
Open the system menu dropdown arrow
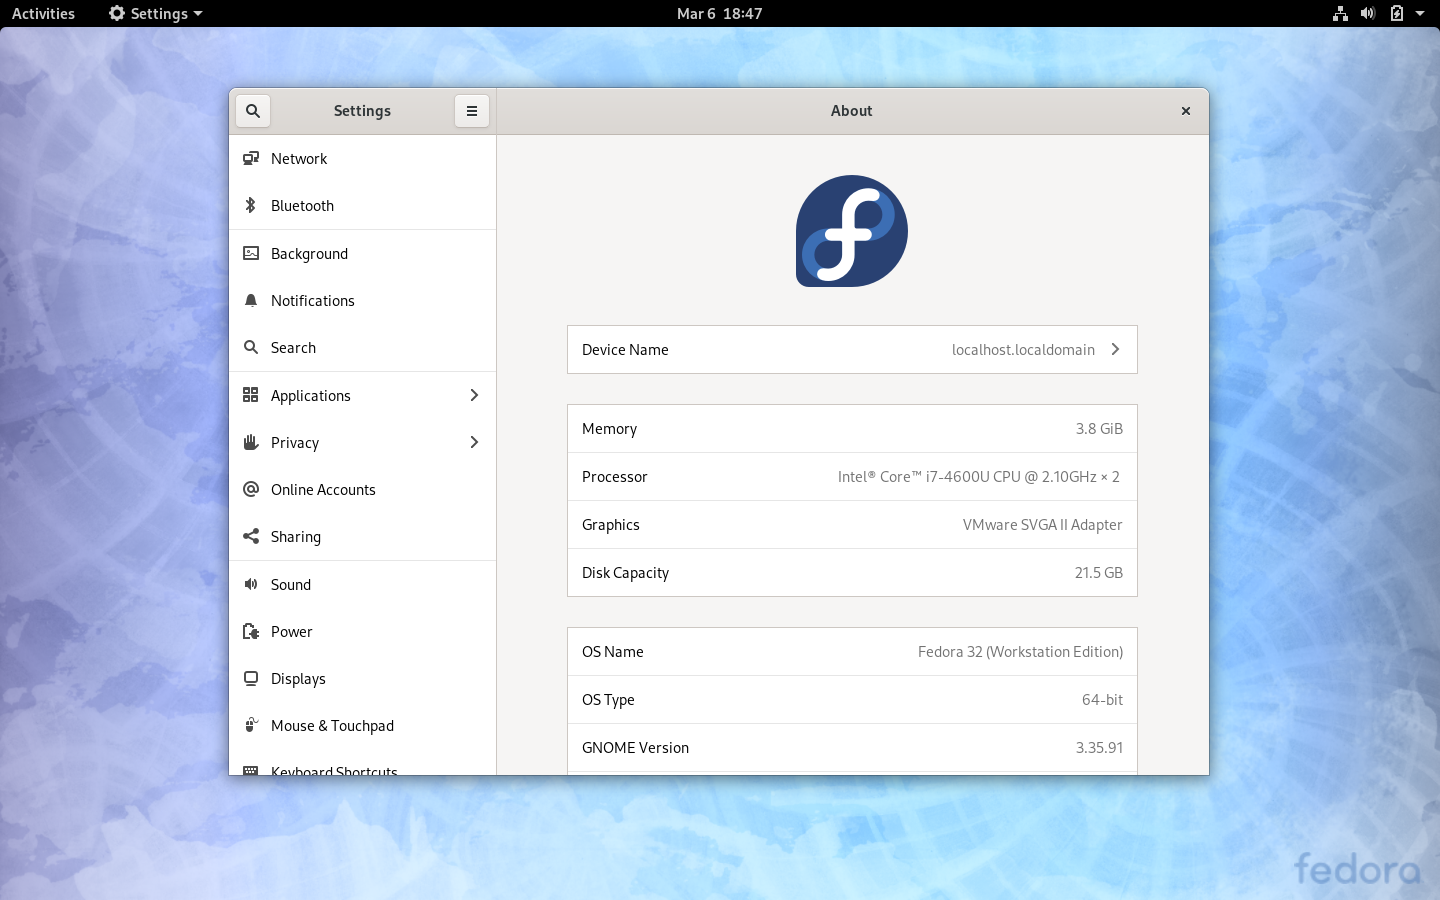(1420, 14)
